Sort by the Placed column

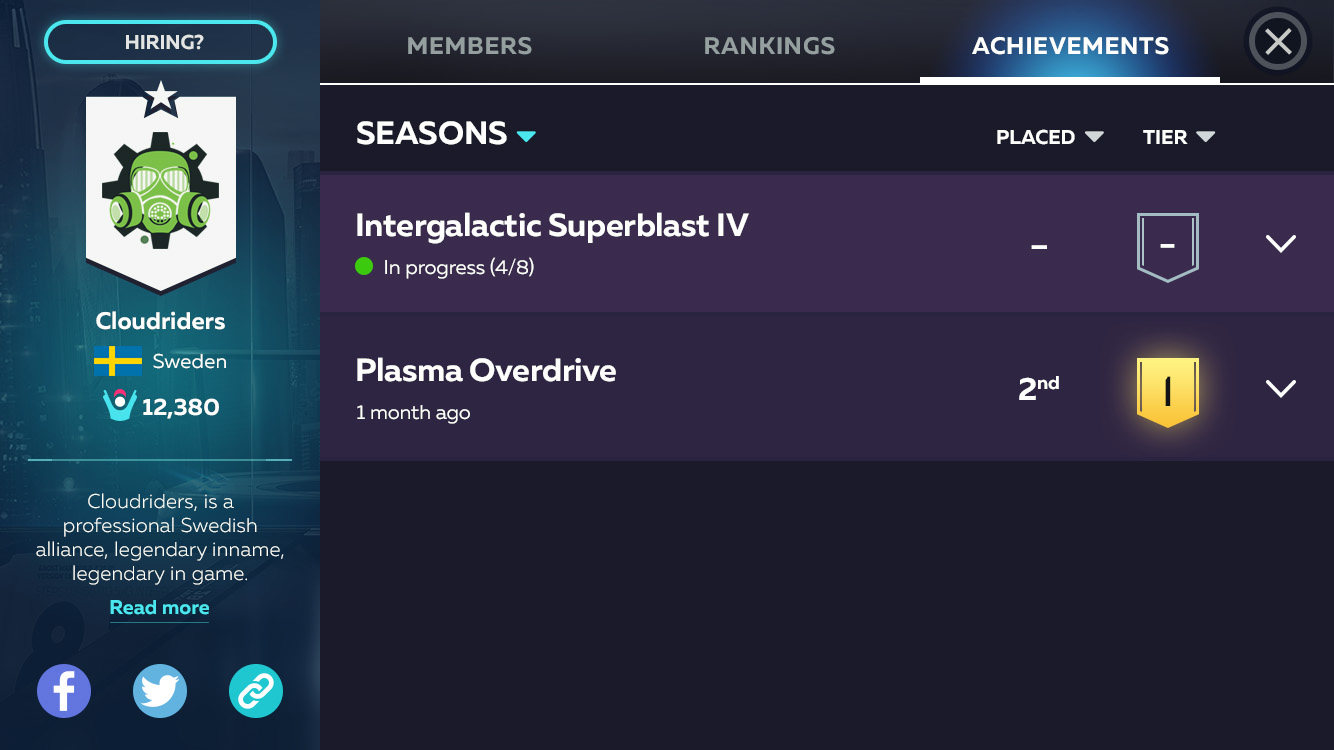[x=1049, y=137]
